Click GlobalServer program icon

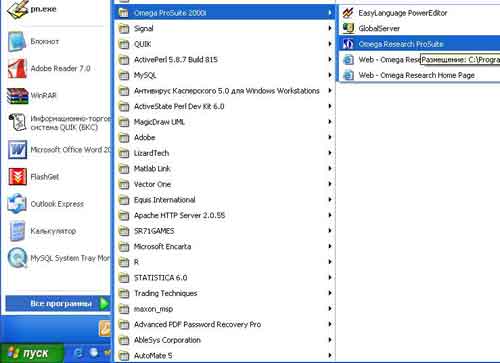[348, 28]
